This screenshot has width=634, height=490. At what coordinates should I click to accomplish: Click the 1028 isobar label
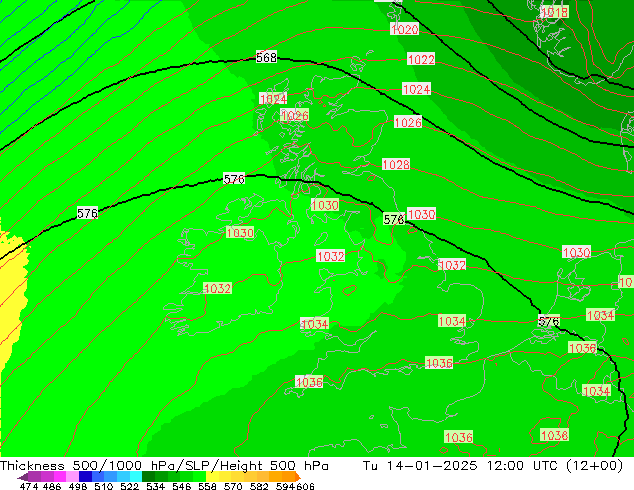tap(396, 165)
